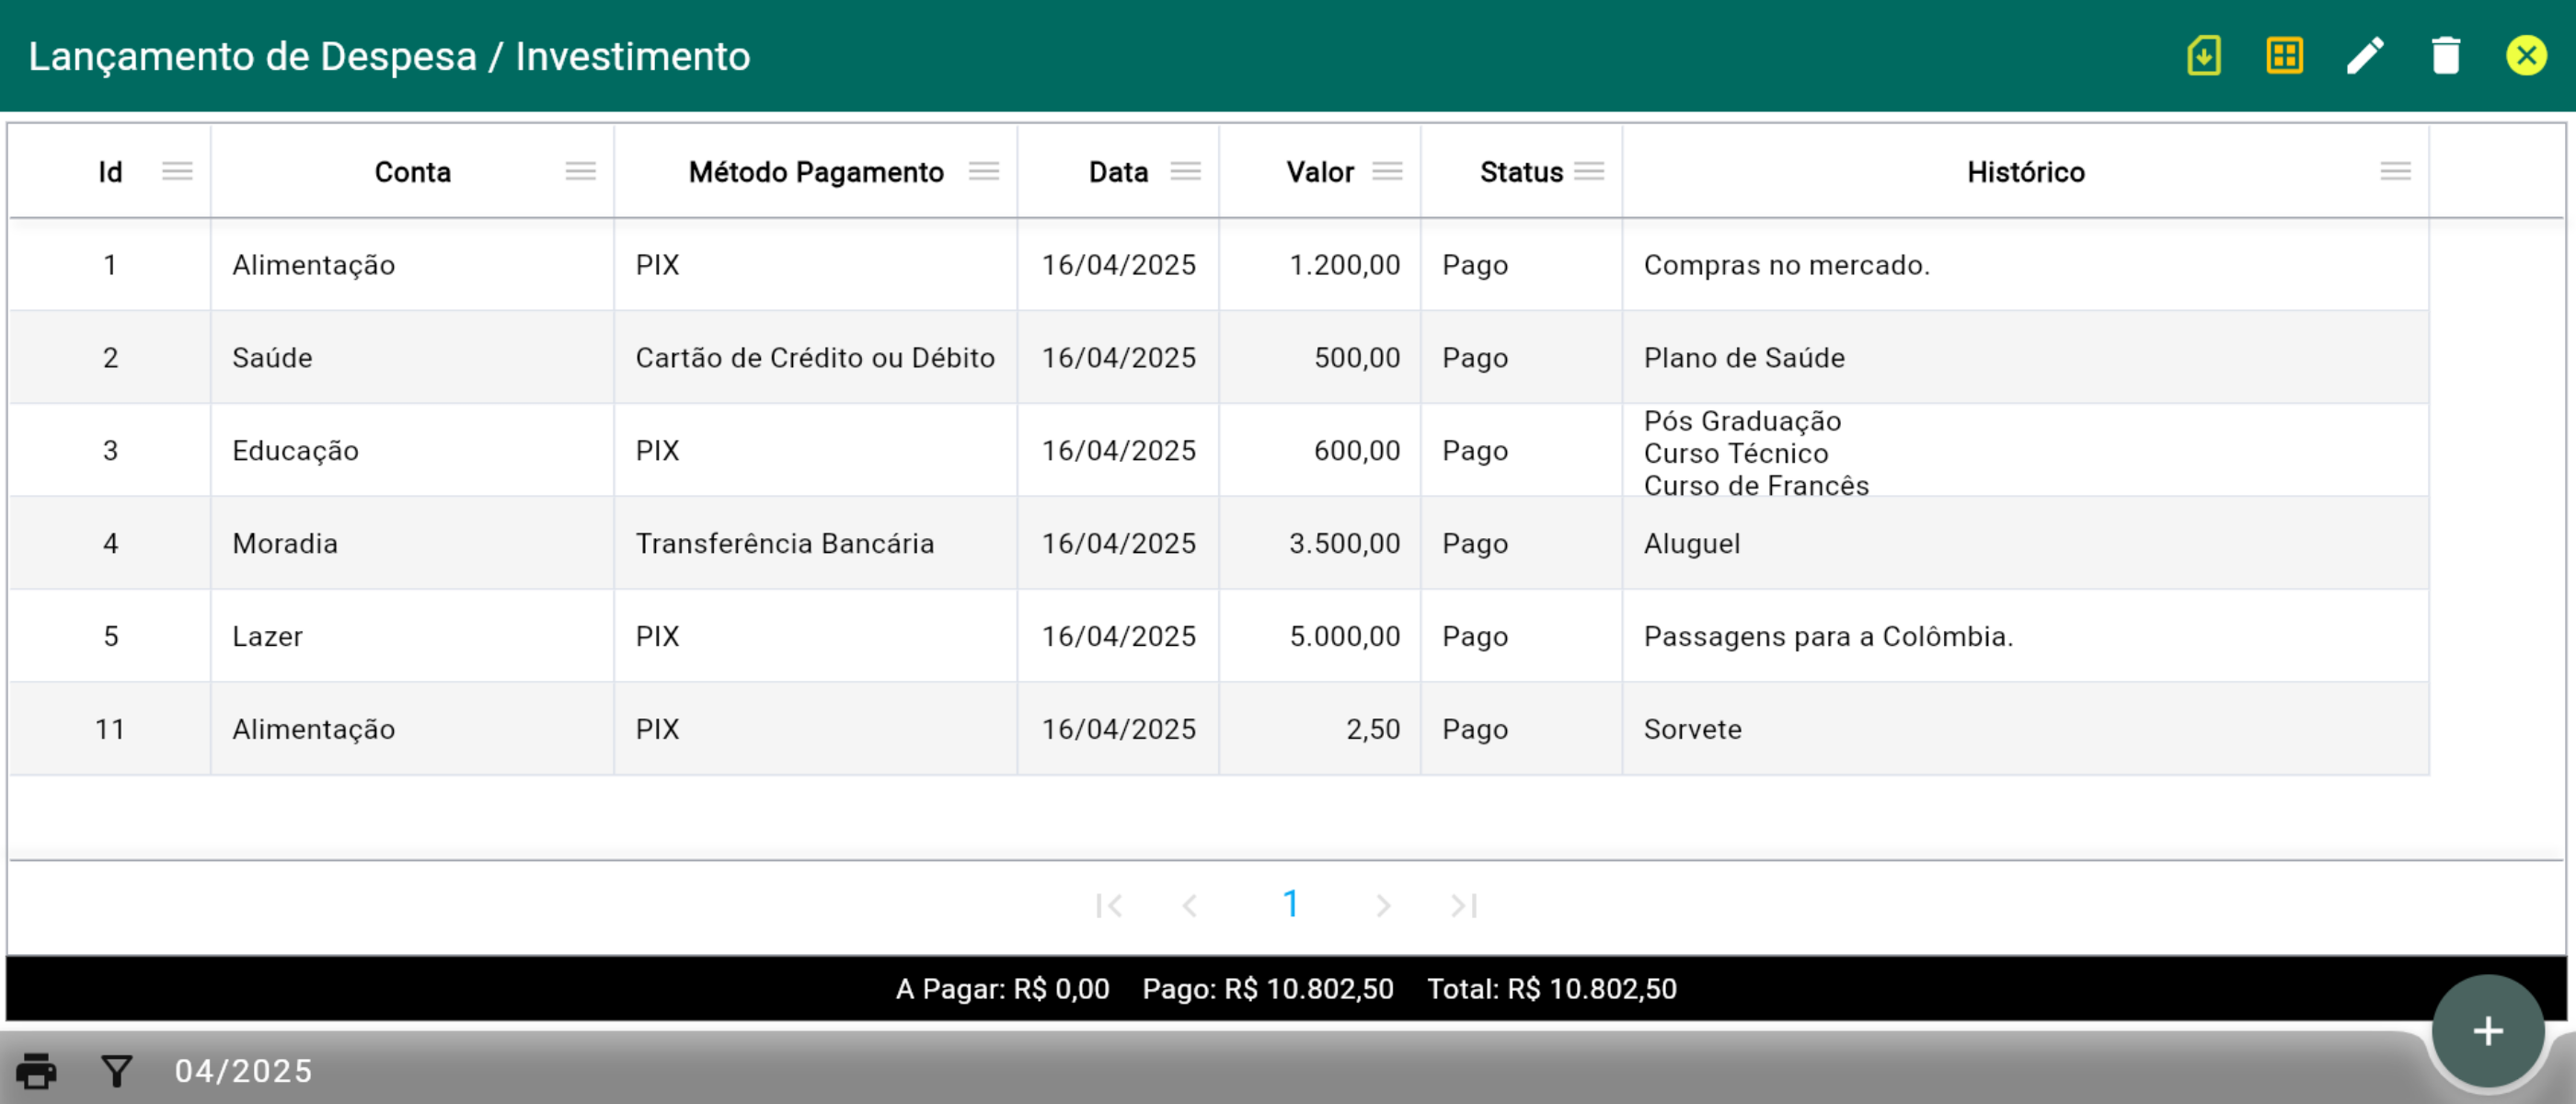Select the Moradia Aluguel row
2576x1104 pixels.
[x=1218, y=543]
